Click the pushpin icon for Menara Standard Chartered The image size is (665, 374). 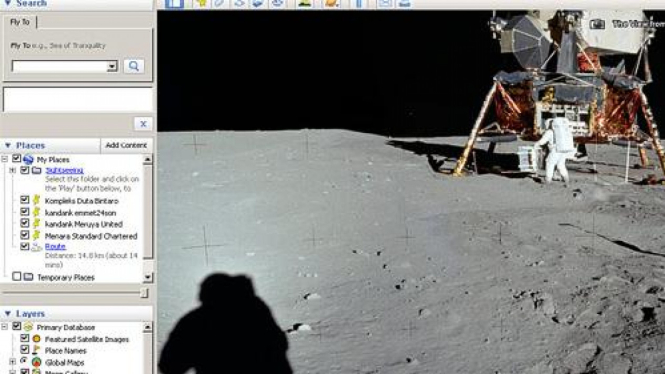[x=36, y=235]
